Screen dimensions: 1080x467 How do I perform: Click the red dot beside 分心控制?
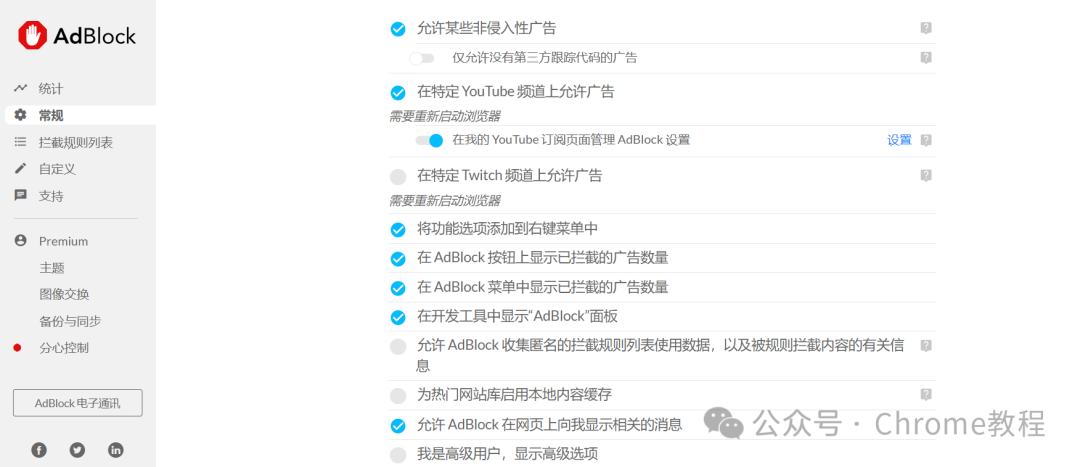click(18, 348)
